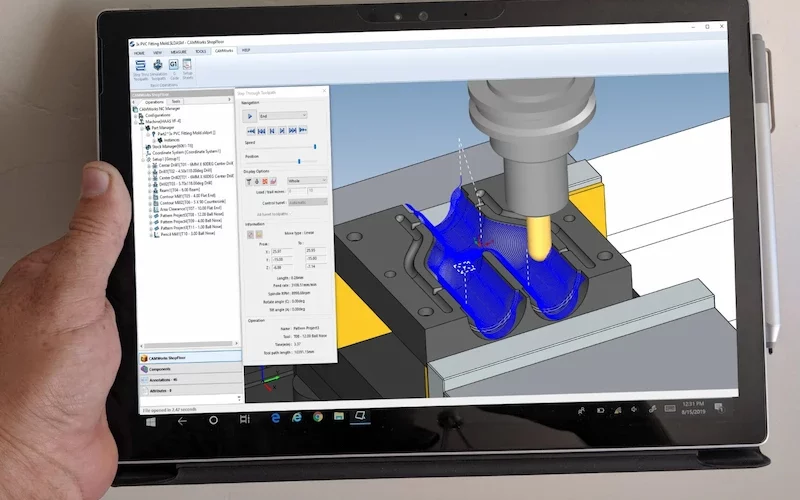Viewport: 800px width, 500px height.
Task: Toggle the red toolpath points display icon
Action: [265, 181]
